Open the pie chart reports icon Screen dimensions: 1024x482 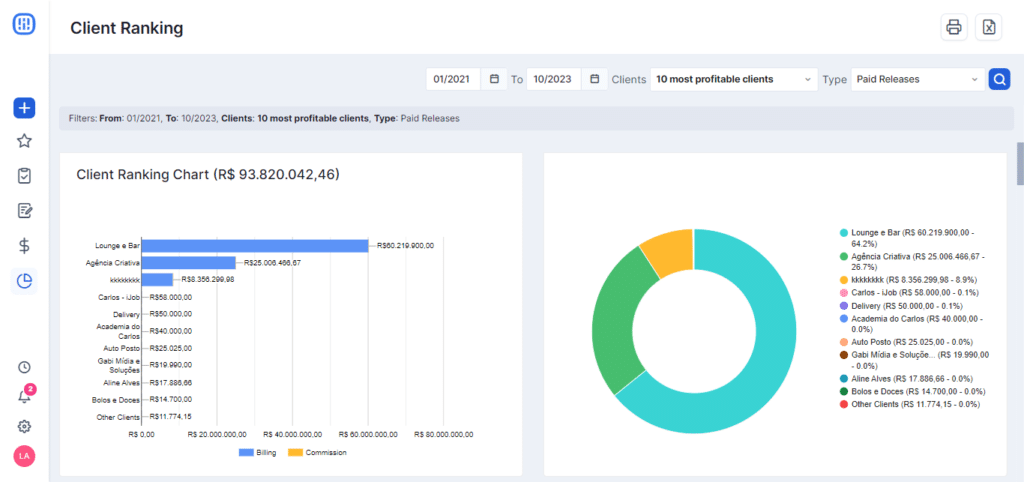point(24,281)
